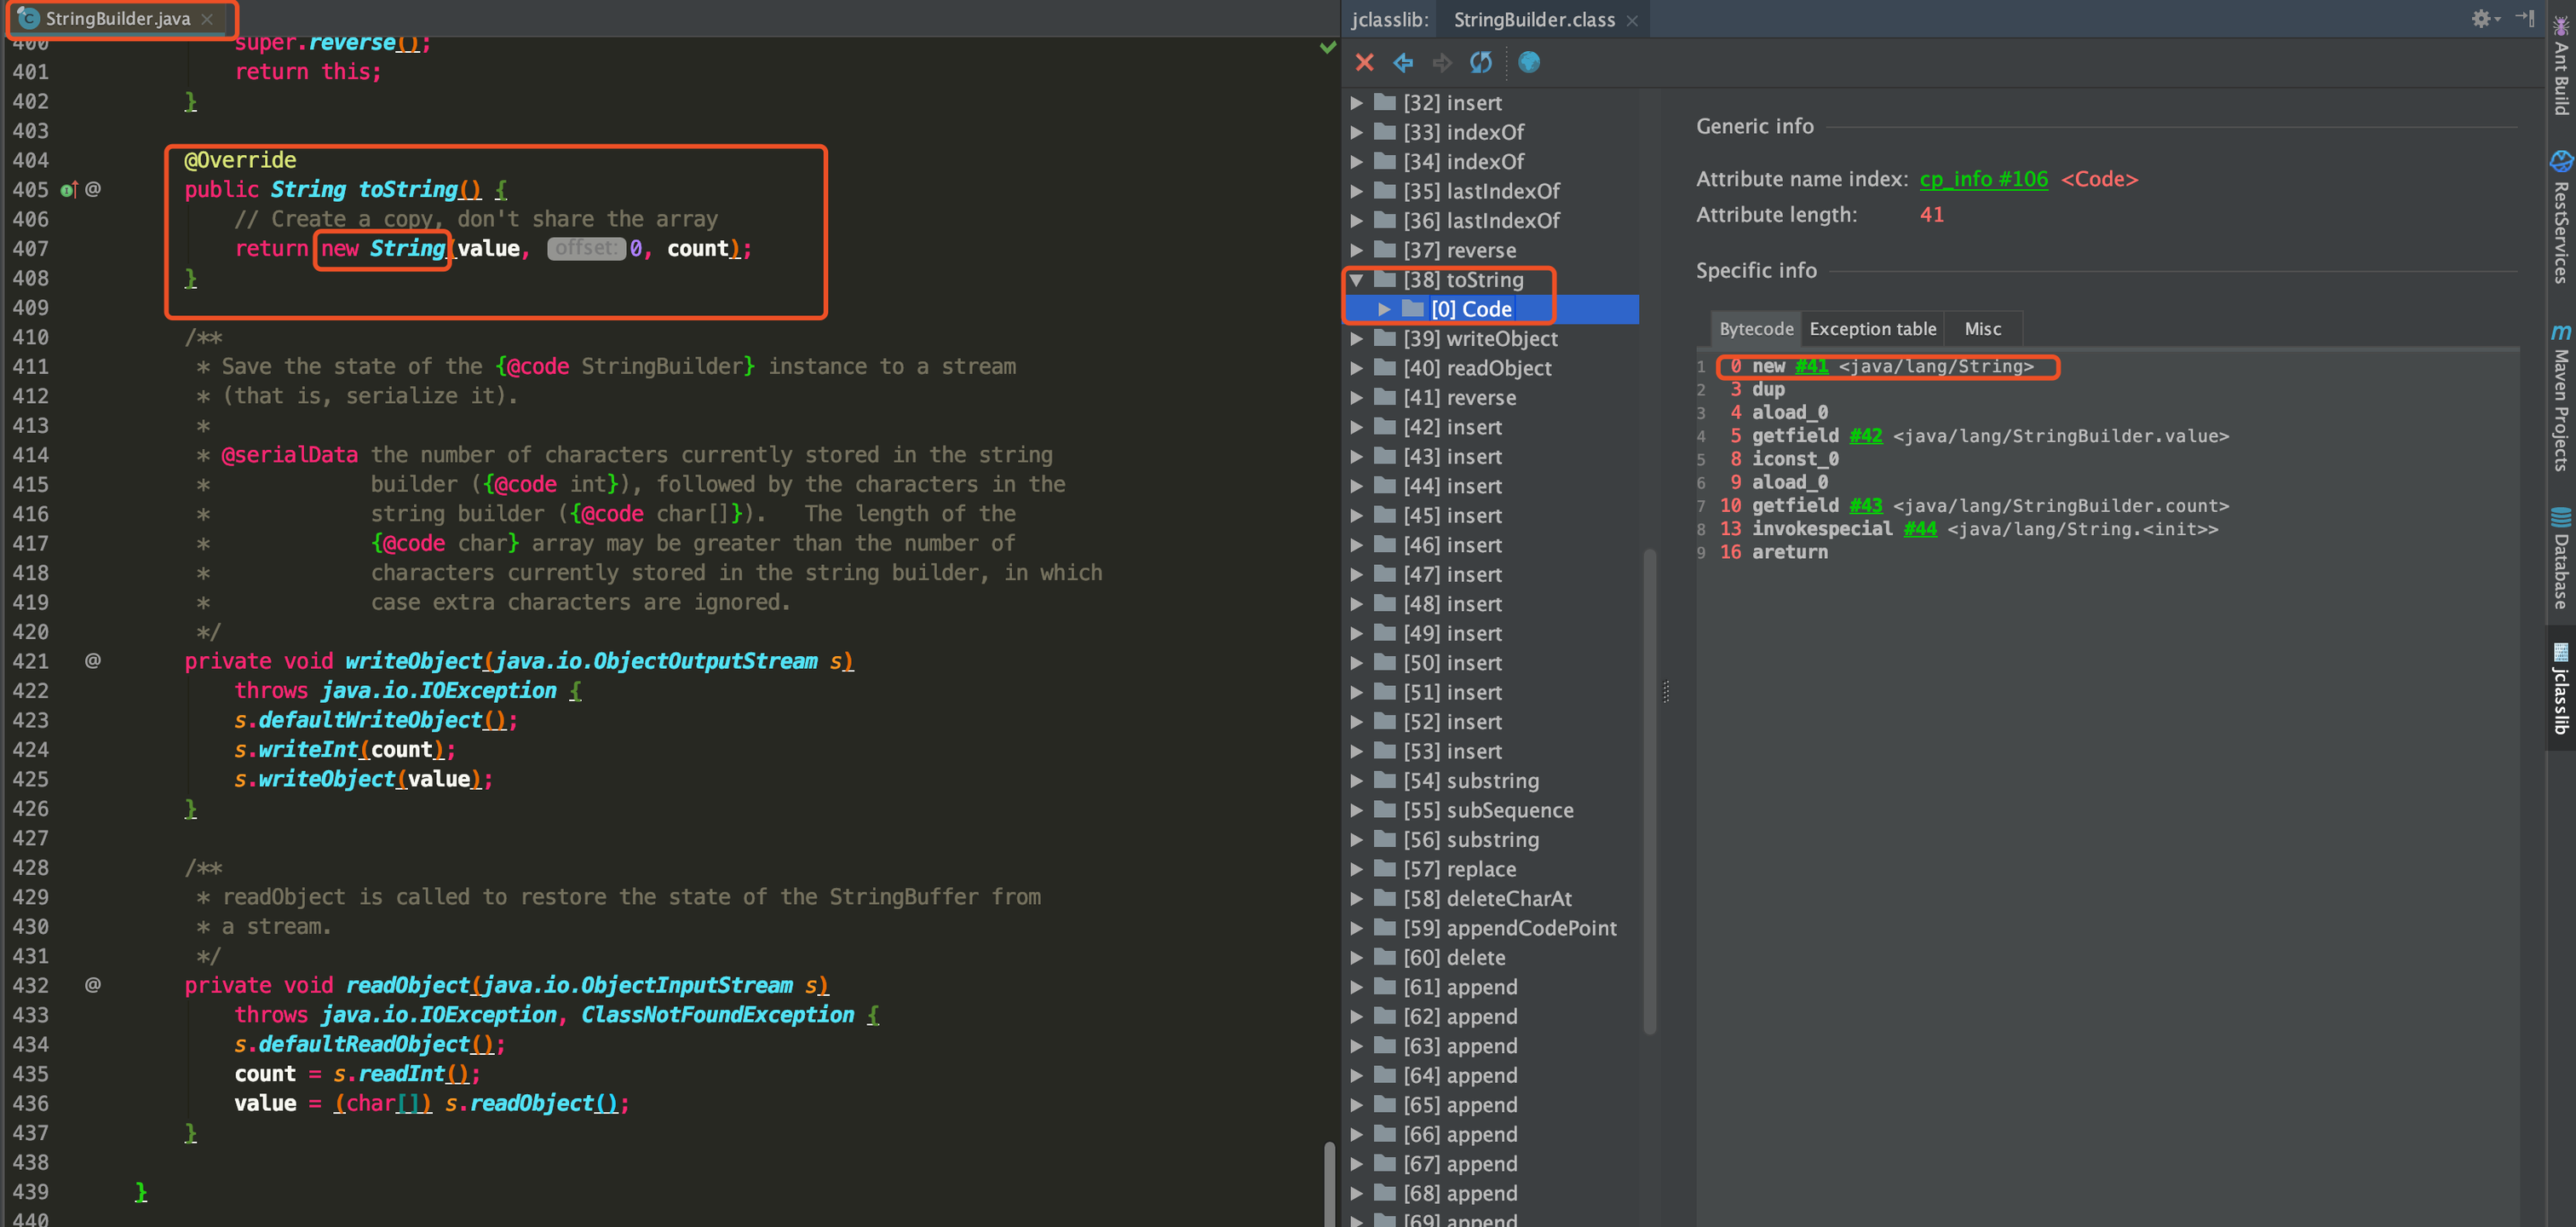Click the jclasslib tree vertical scrollbar
Viewport: 2576px width, 1227px height.
1649,790
